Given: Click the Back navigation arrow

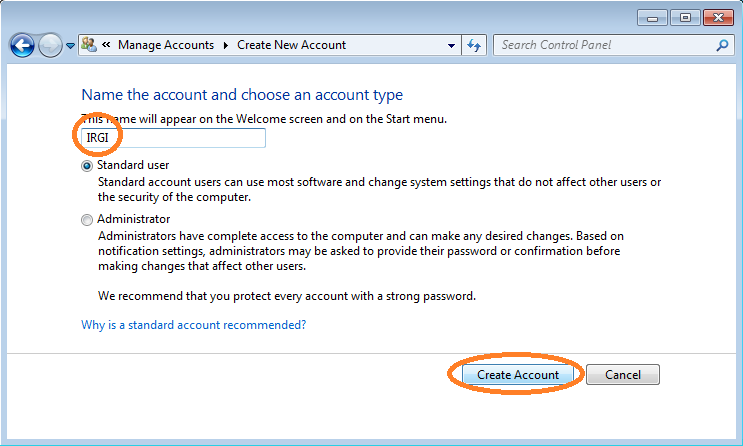Looking at the screenshot, I should pyautogui.click(x=22, y=46).
